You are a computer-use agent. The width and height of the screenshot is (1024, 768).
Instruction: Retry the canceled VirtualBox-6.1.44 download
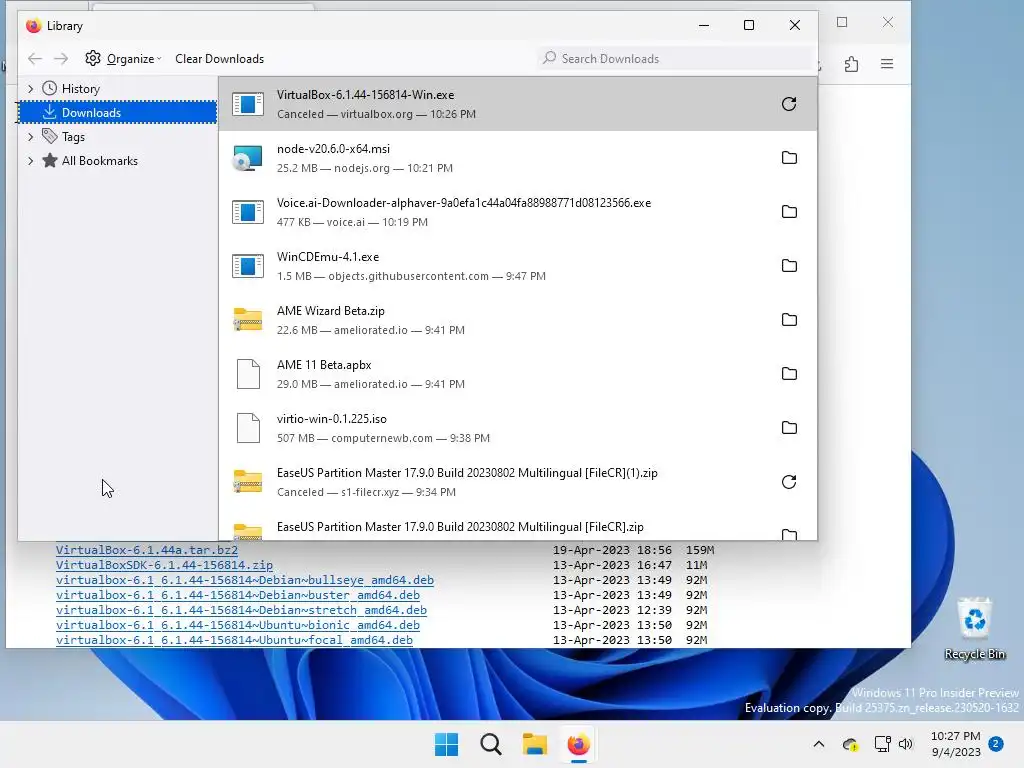click(789, 104)
